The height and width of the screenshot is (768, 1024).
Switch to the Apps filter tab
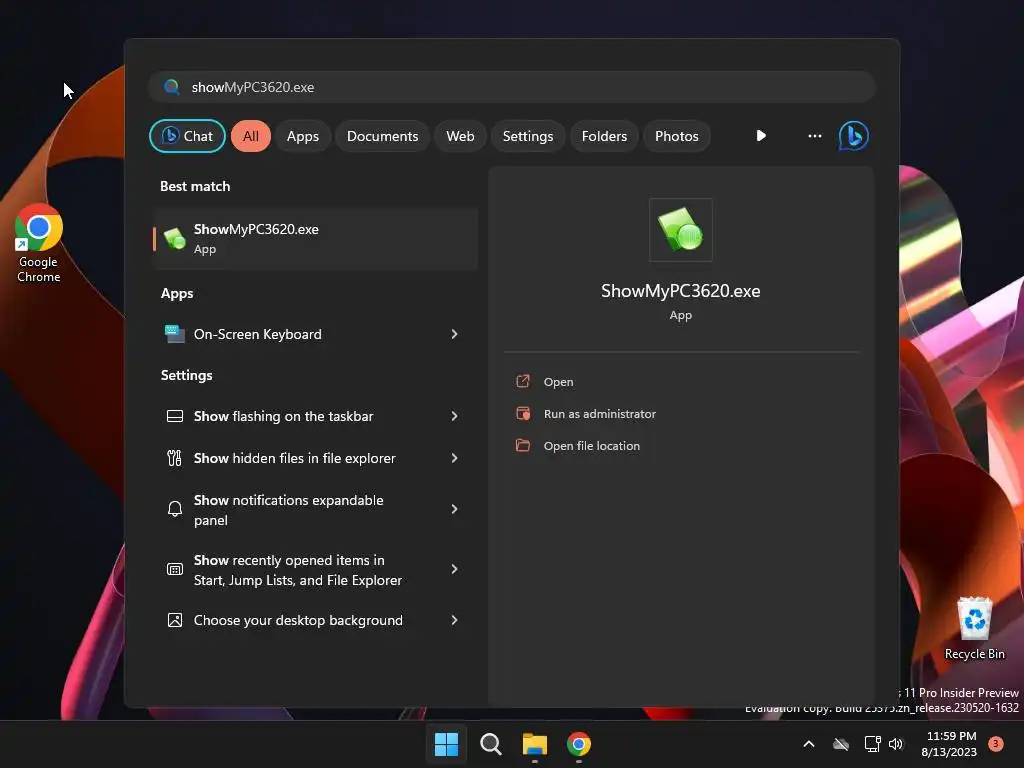point(302,136)
